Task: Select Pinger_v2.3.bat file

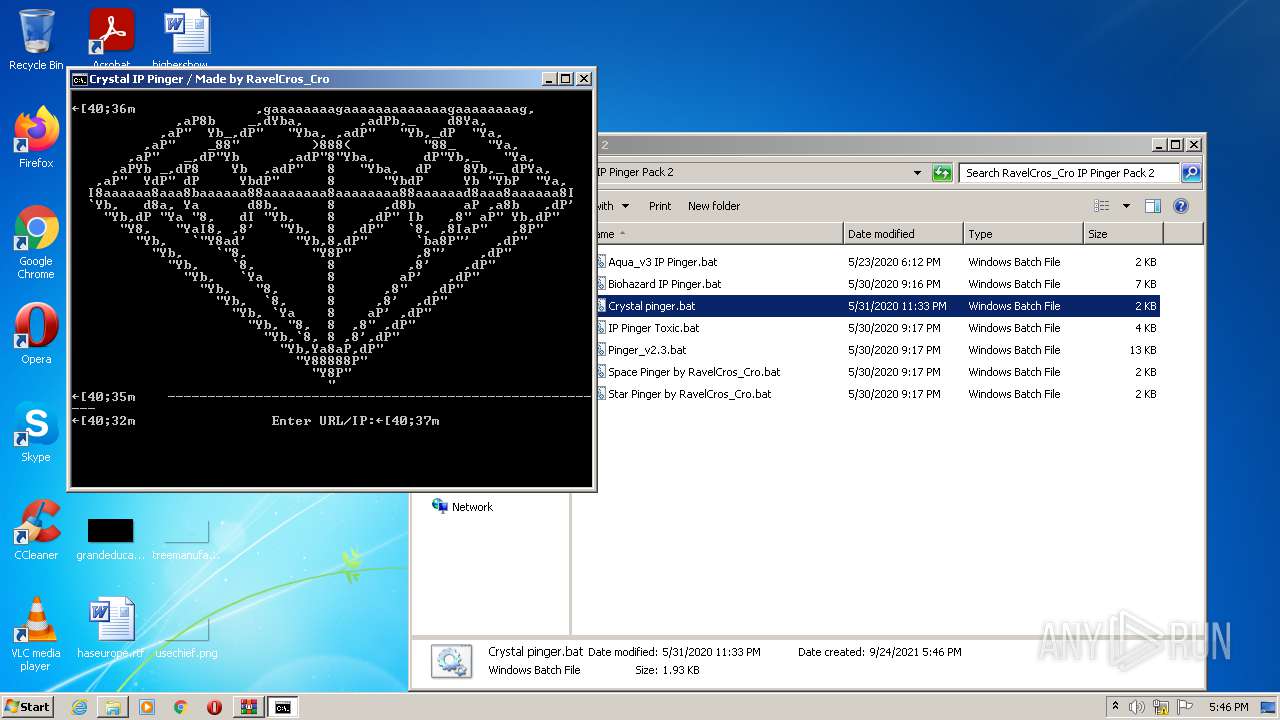Action: [647, 350]
